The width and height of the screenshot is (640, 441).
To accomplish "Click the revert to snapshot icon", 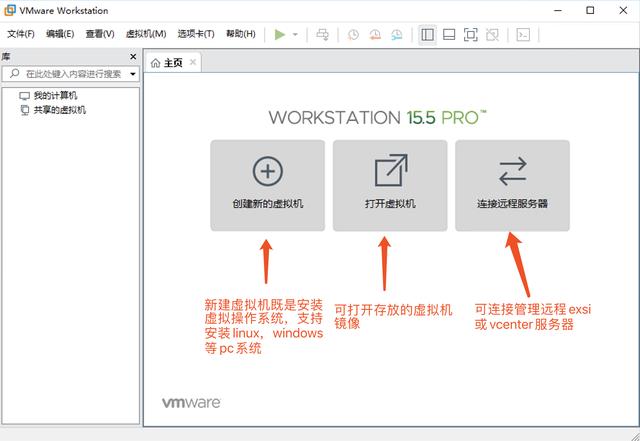I will point(375,35).
